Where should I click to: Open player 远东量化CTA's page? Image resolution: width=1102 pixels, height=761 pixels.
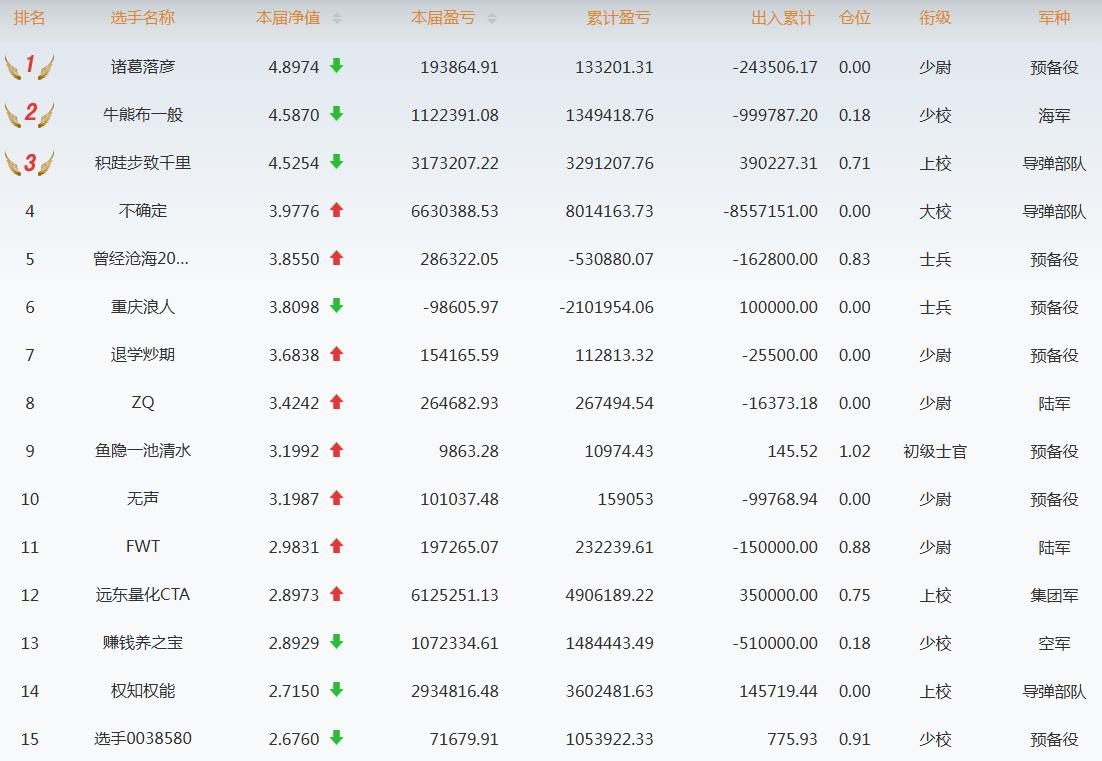[142, 595]
